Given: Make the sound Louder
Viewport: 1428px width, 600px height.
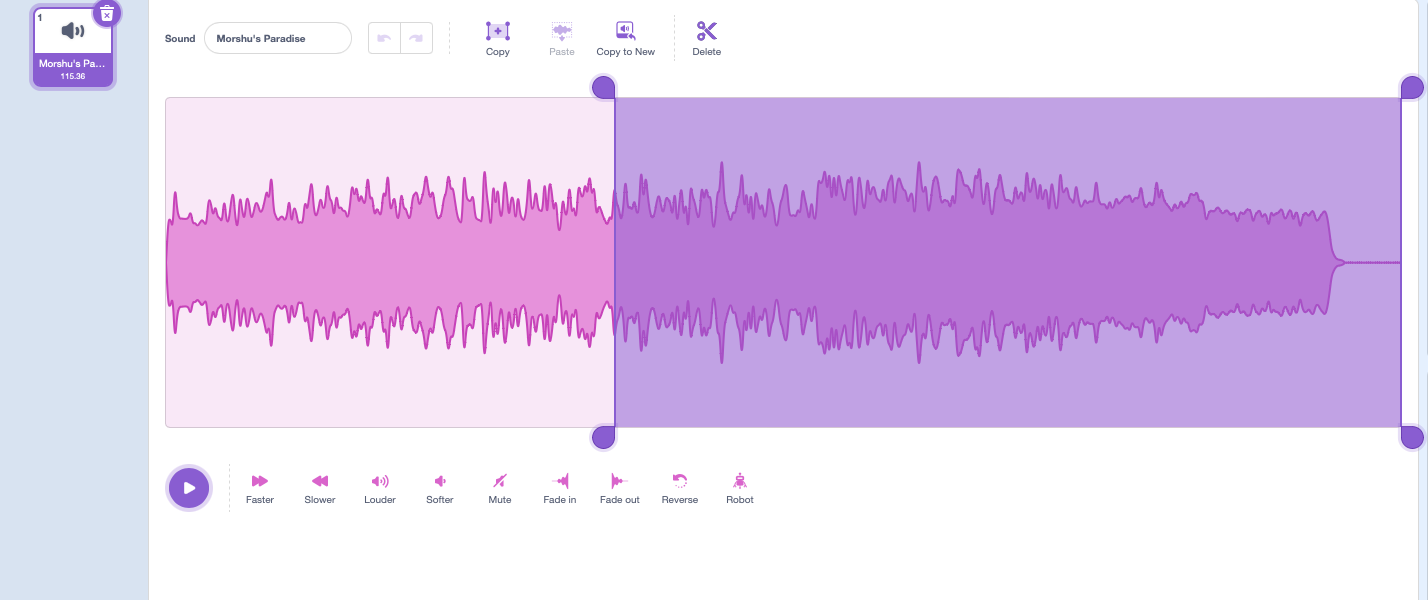Looking at the screenshot, I should (x=380, y=481).
